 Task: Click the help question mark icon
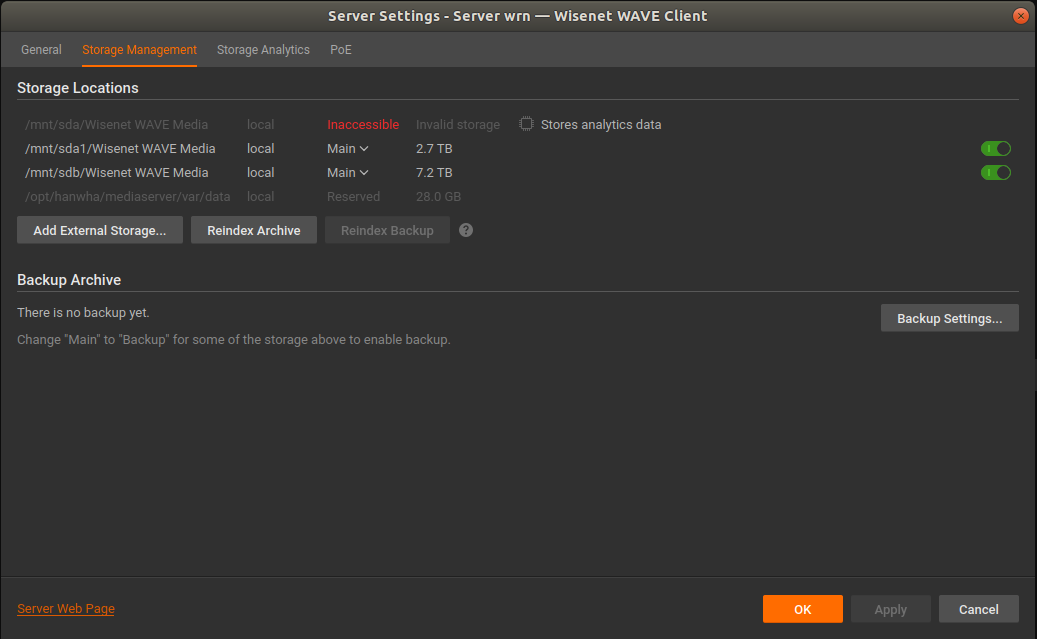click(x=466, y=230)
